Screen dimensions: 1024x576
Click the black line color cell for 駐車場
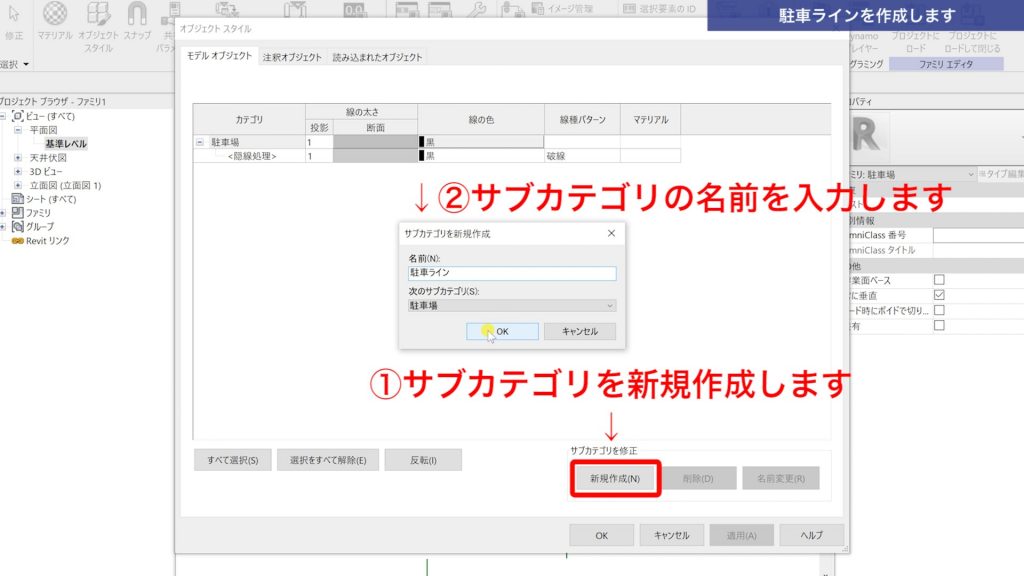[x=481, y=142]
